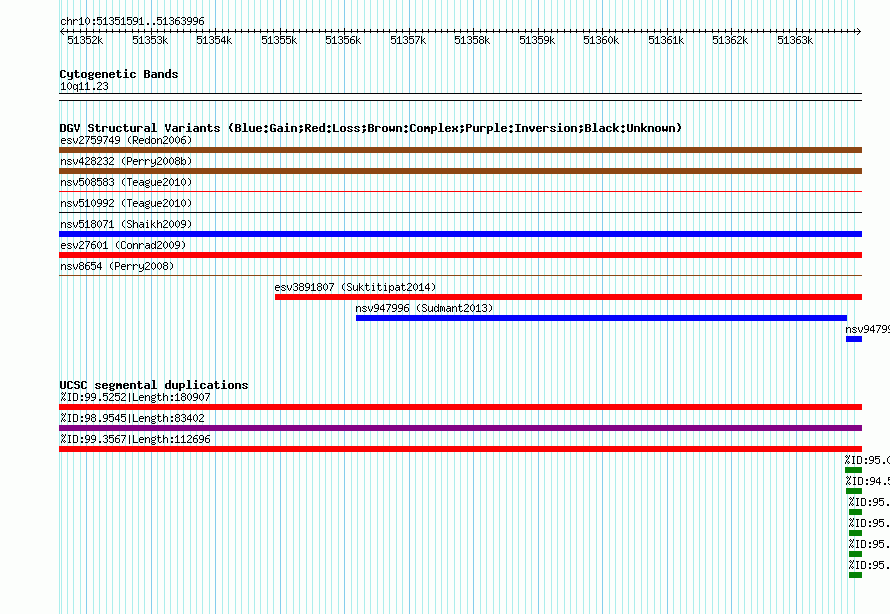890x614 pixels.
Task: Select the red bar under %ID:99.5252
Action: click(460, 407)
